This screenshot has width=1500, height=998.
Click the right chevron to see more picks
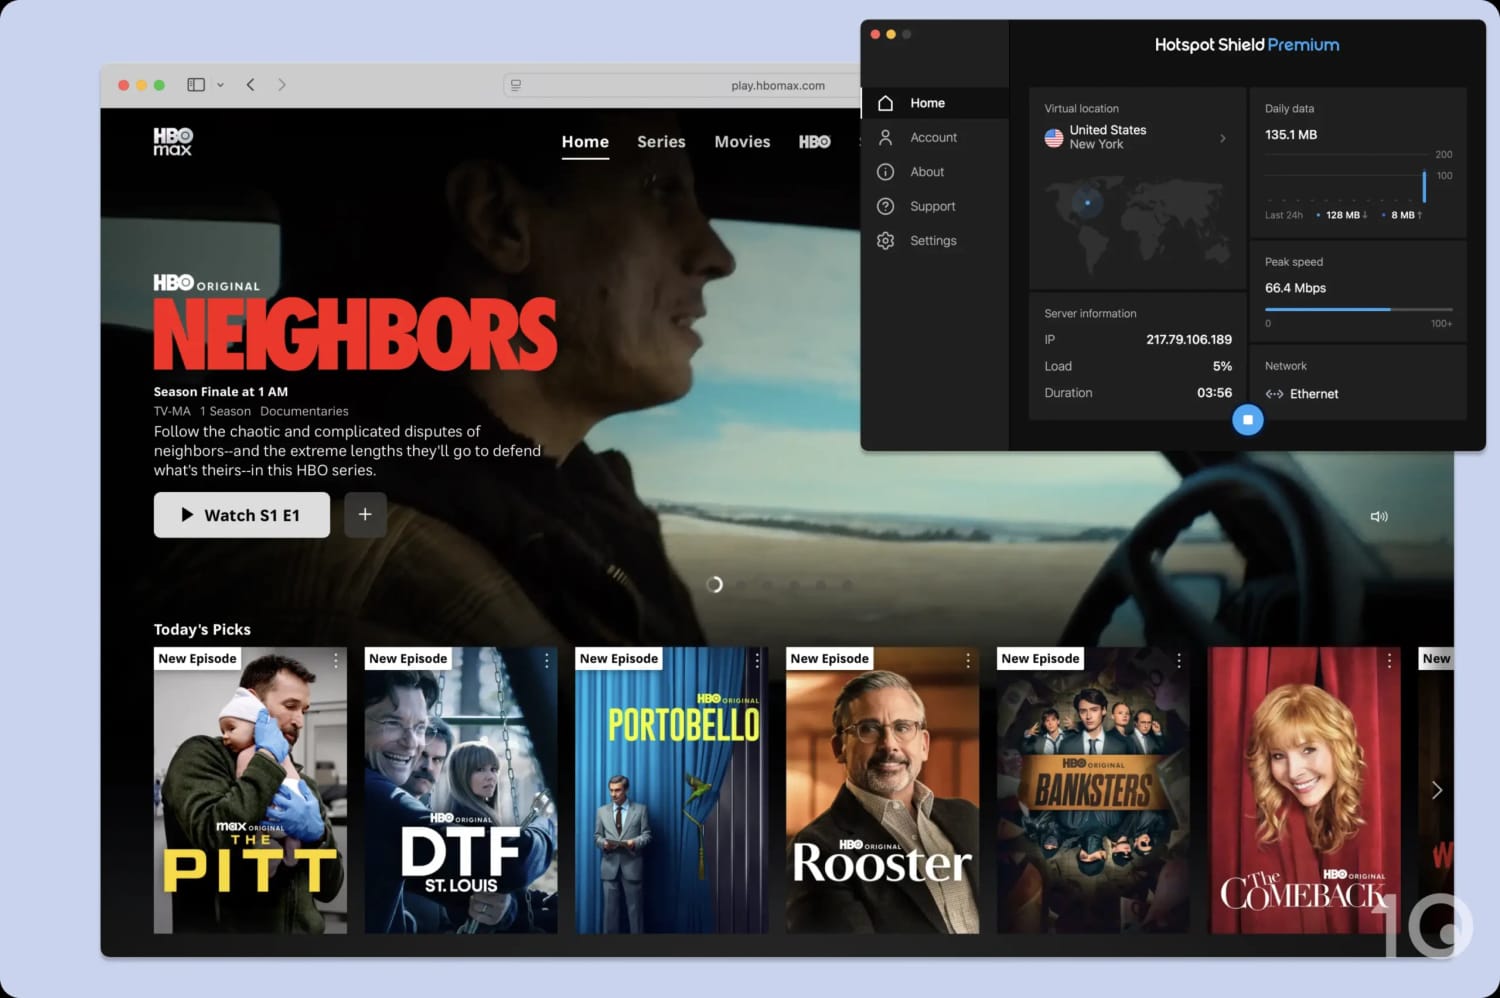[1437, 790]
